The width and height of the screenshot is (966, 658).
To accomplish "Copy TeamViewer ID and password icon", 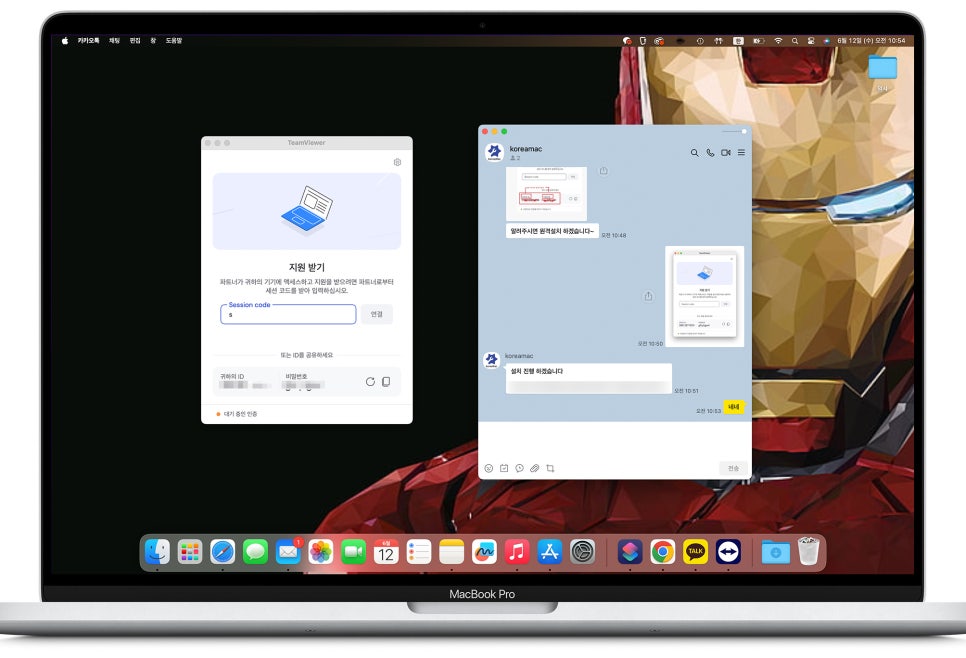I will (386, 381).
